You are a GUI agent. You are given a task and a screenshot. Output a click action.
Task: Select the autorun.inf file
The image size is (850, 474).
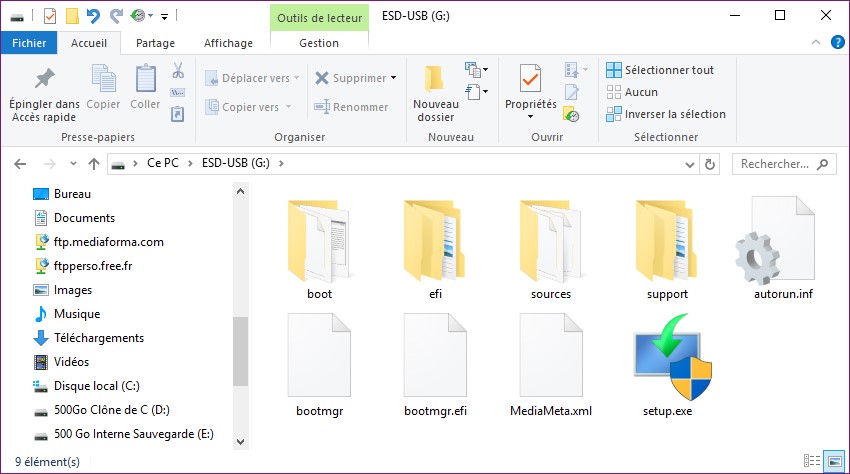pos(783,243)
